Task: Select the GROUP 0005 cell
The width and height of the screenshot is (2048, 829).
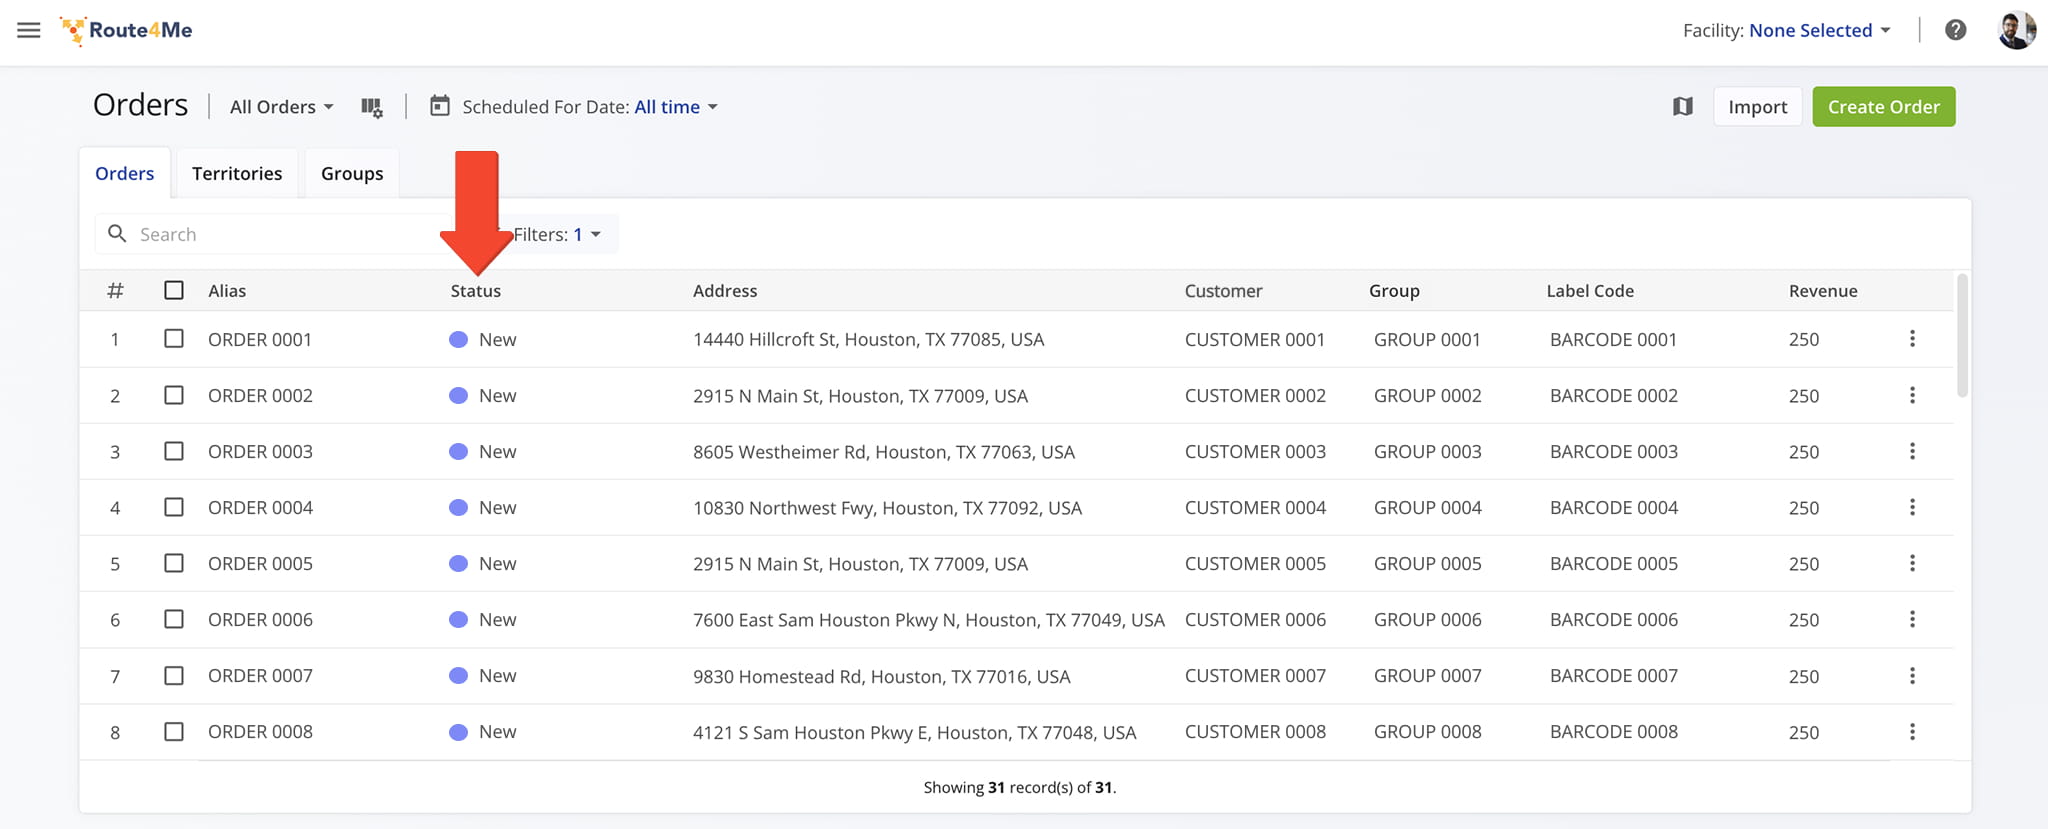Action: click(1427, 563)
